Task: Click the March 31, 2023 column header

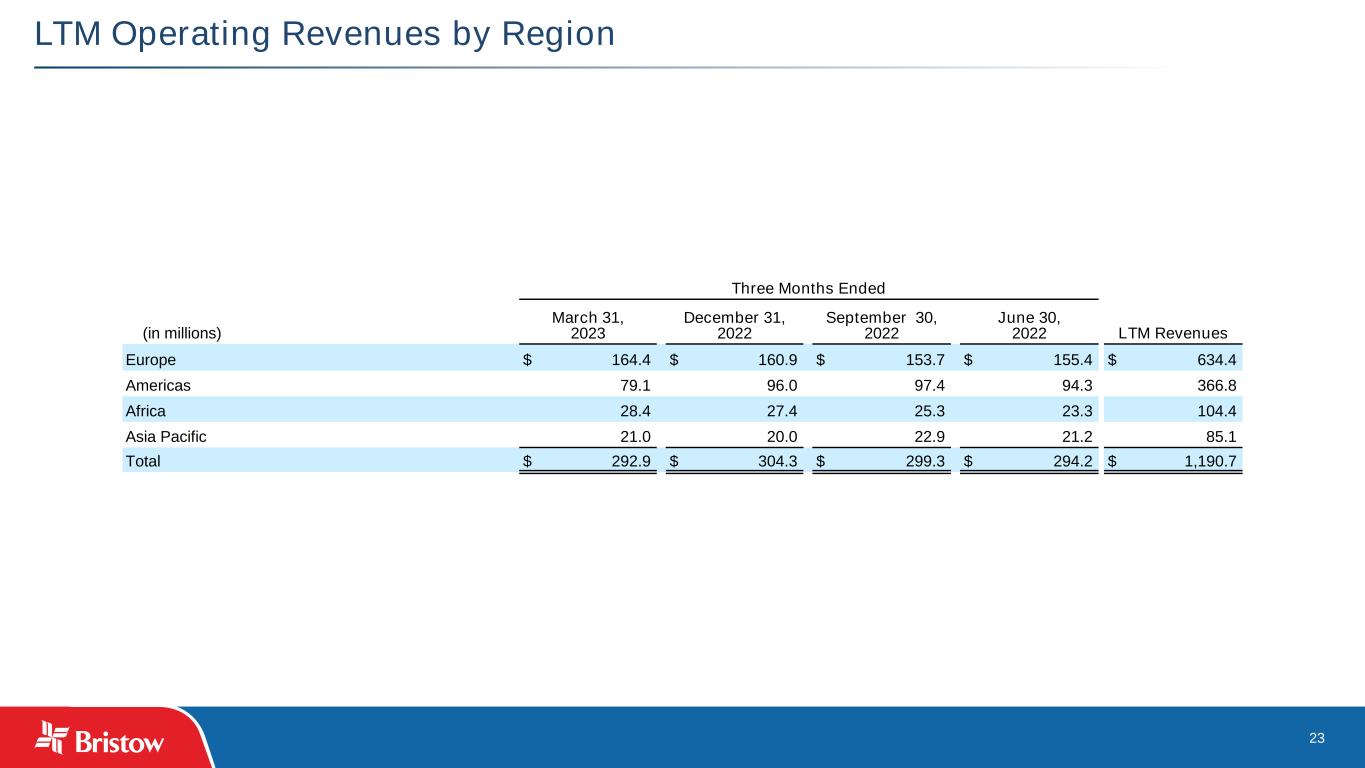Action: pyautogui.click(x=588, y=326)
